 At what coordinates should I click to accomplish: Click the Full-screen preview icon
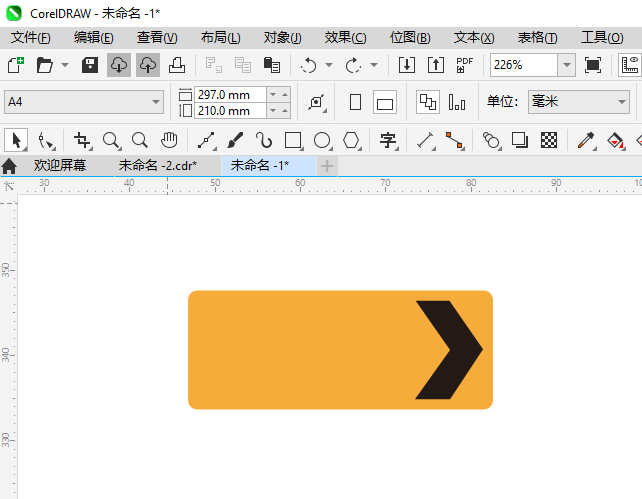coord(593,65)
